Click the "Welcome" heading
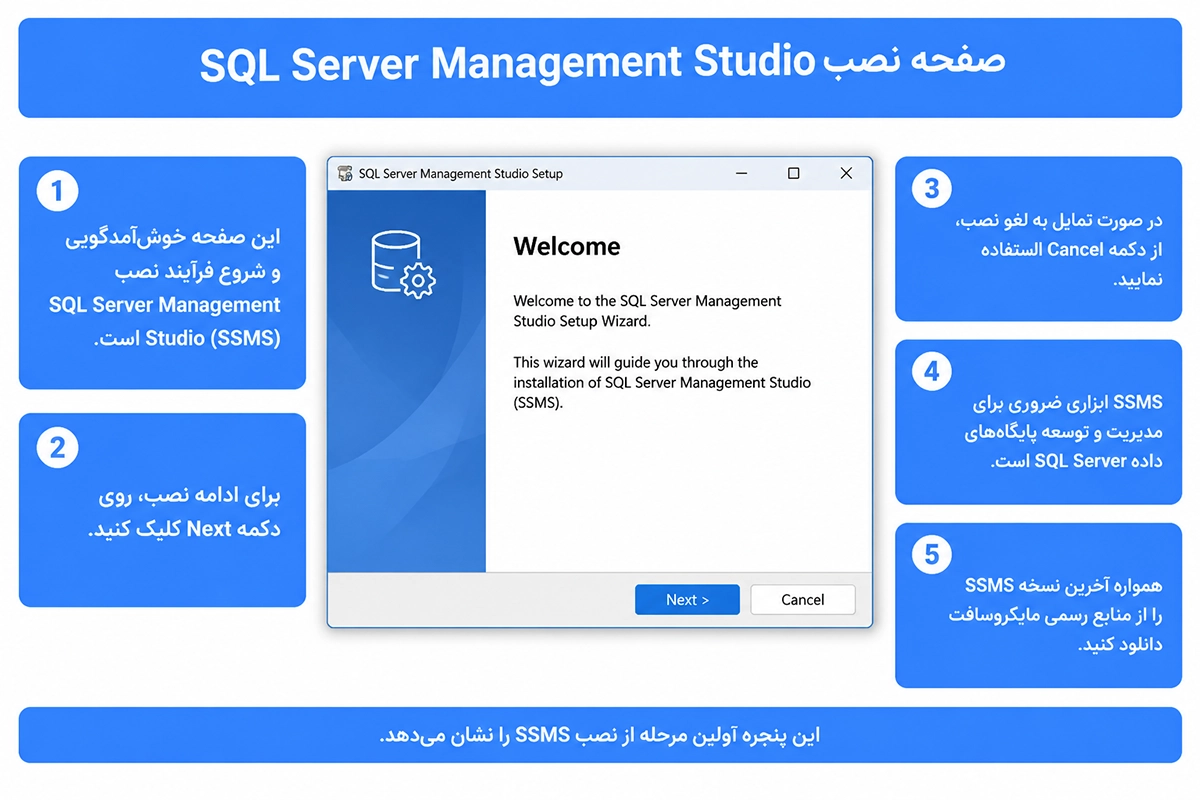This screenshot has height=800, width=1200. (x=567, y=247)
